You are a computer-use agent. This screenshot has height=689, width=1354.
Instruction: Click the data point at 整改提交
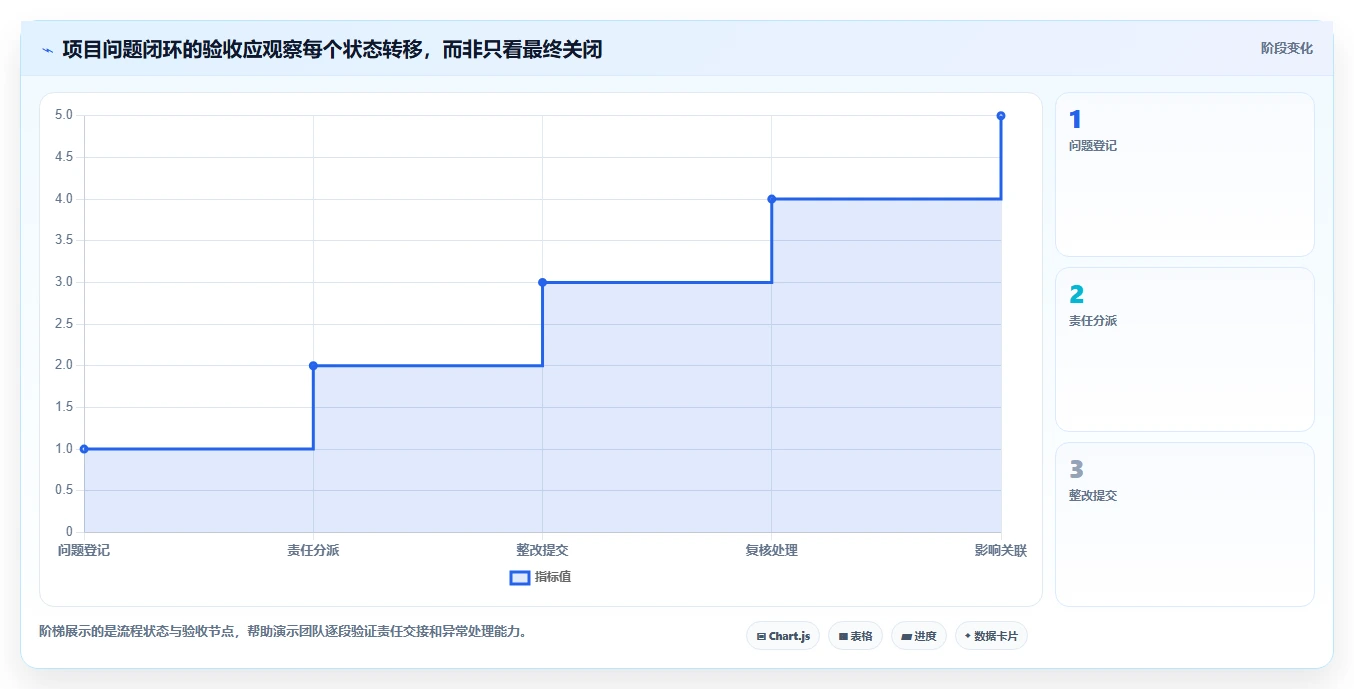point(542,282)
